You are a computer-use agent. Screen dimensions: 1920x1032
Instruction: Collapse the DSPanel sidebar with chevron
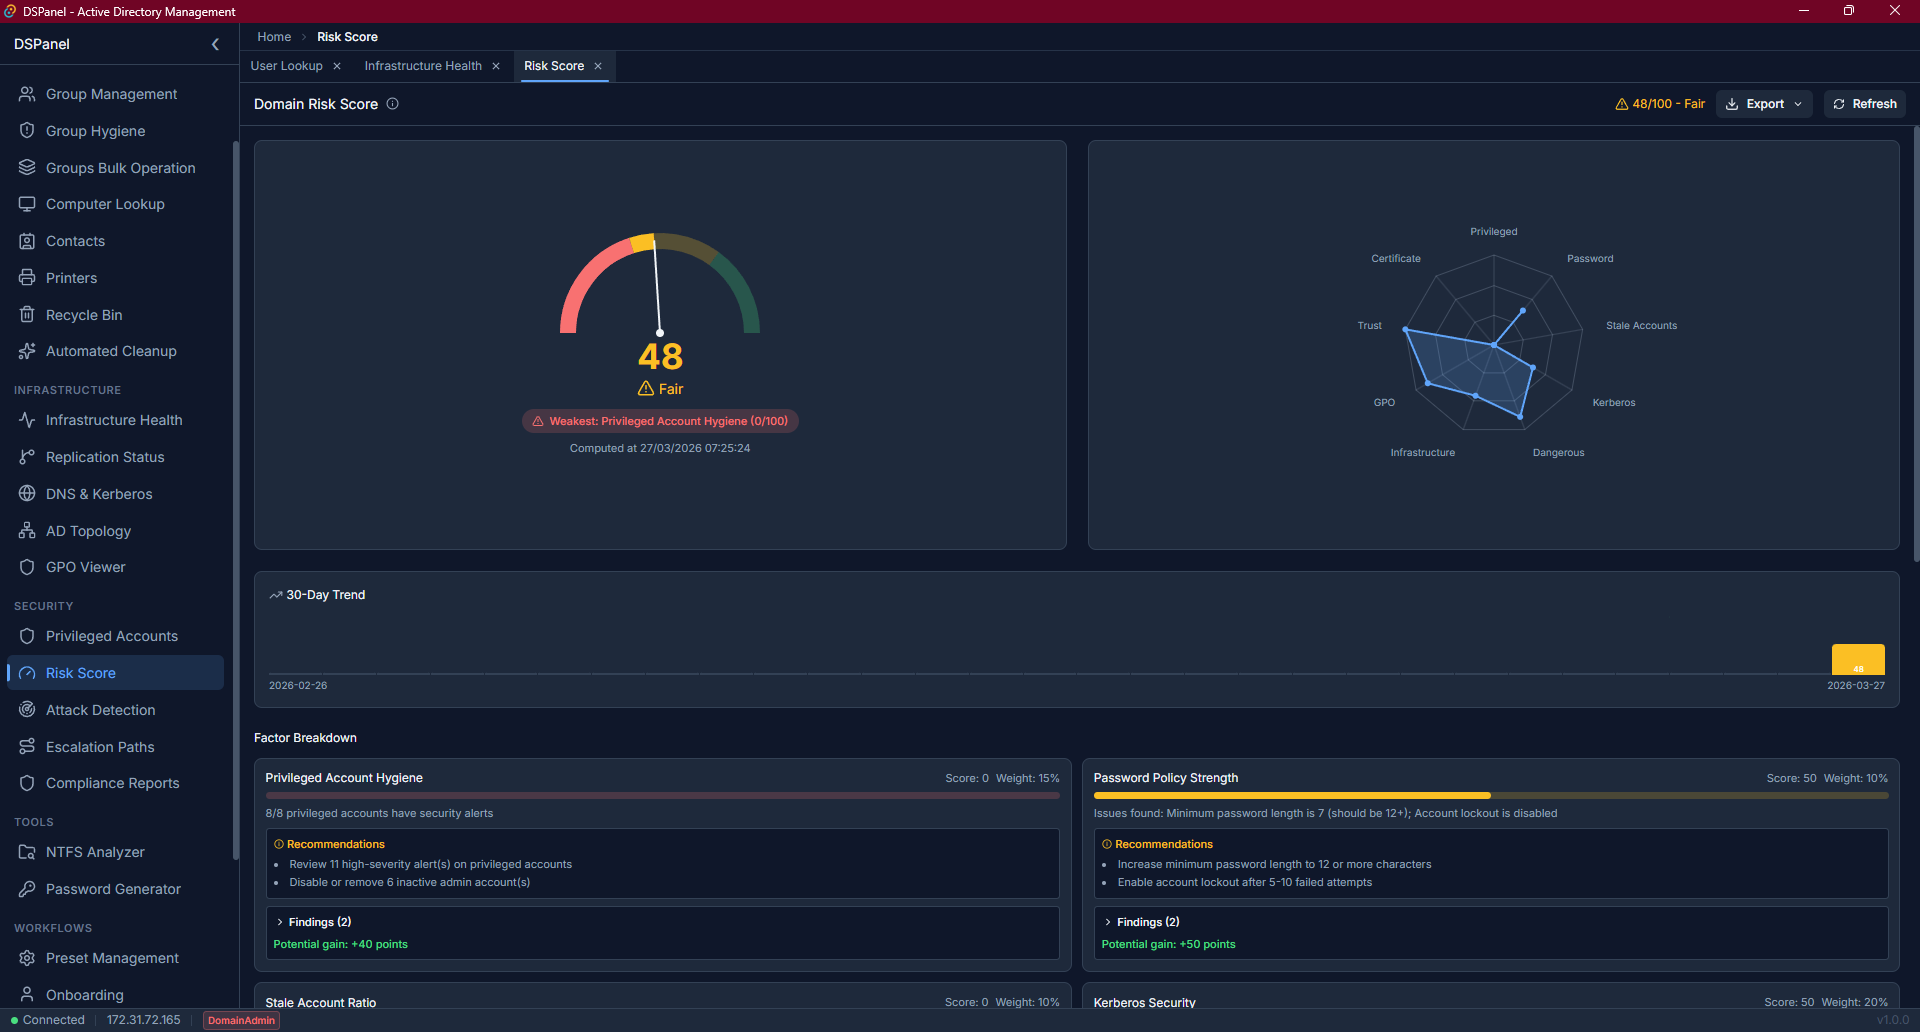click(x=215, y=44)
